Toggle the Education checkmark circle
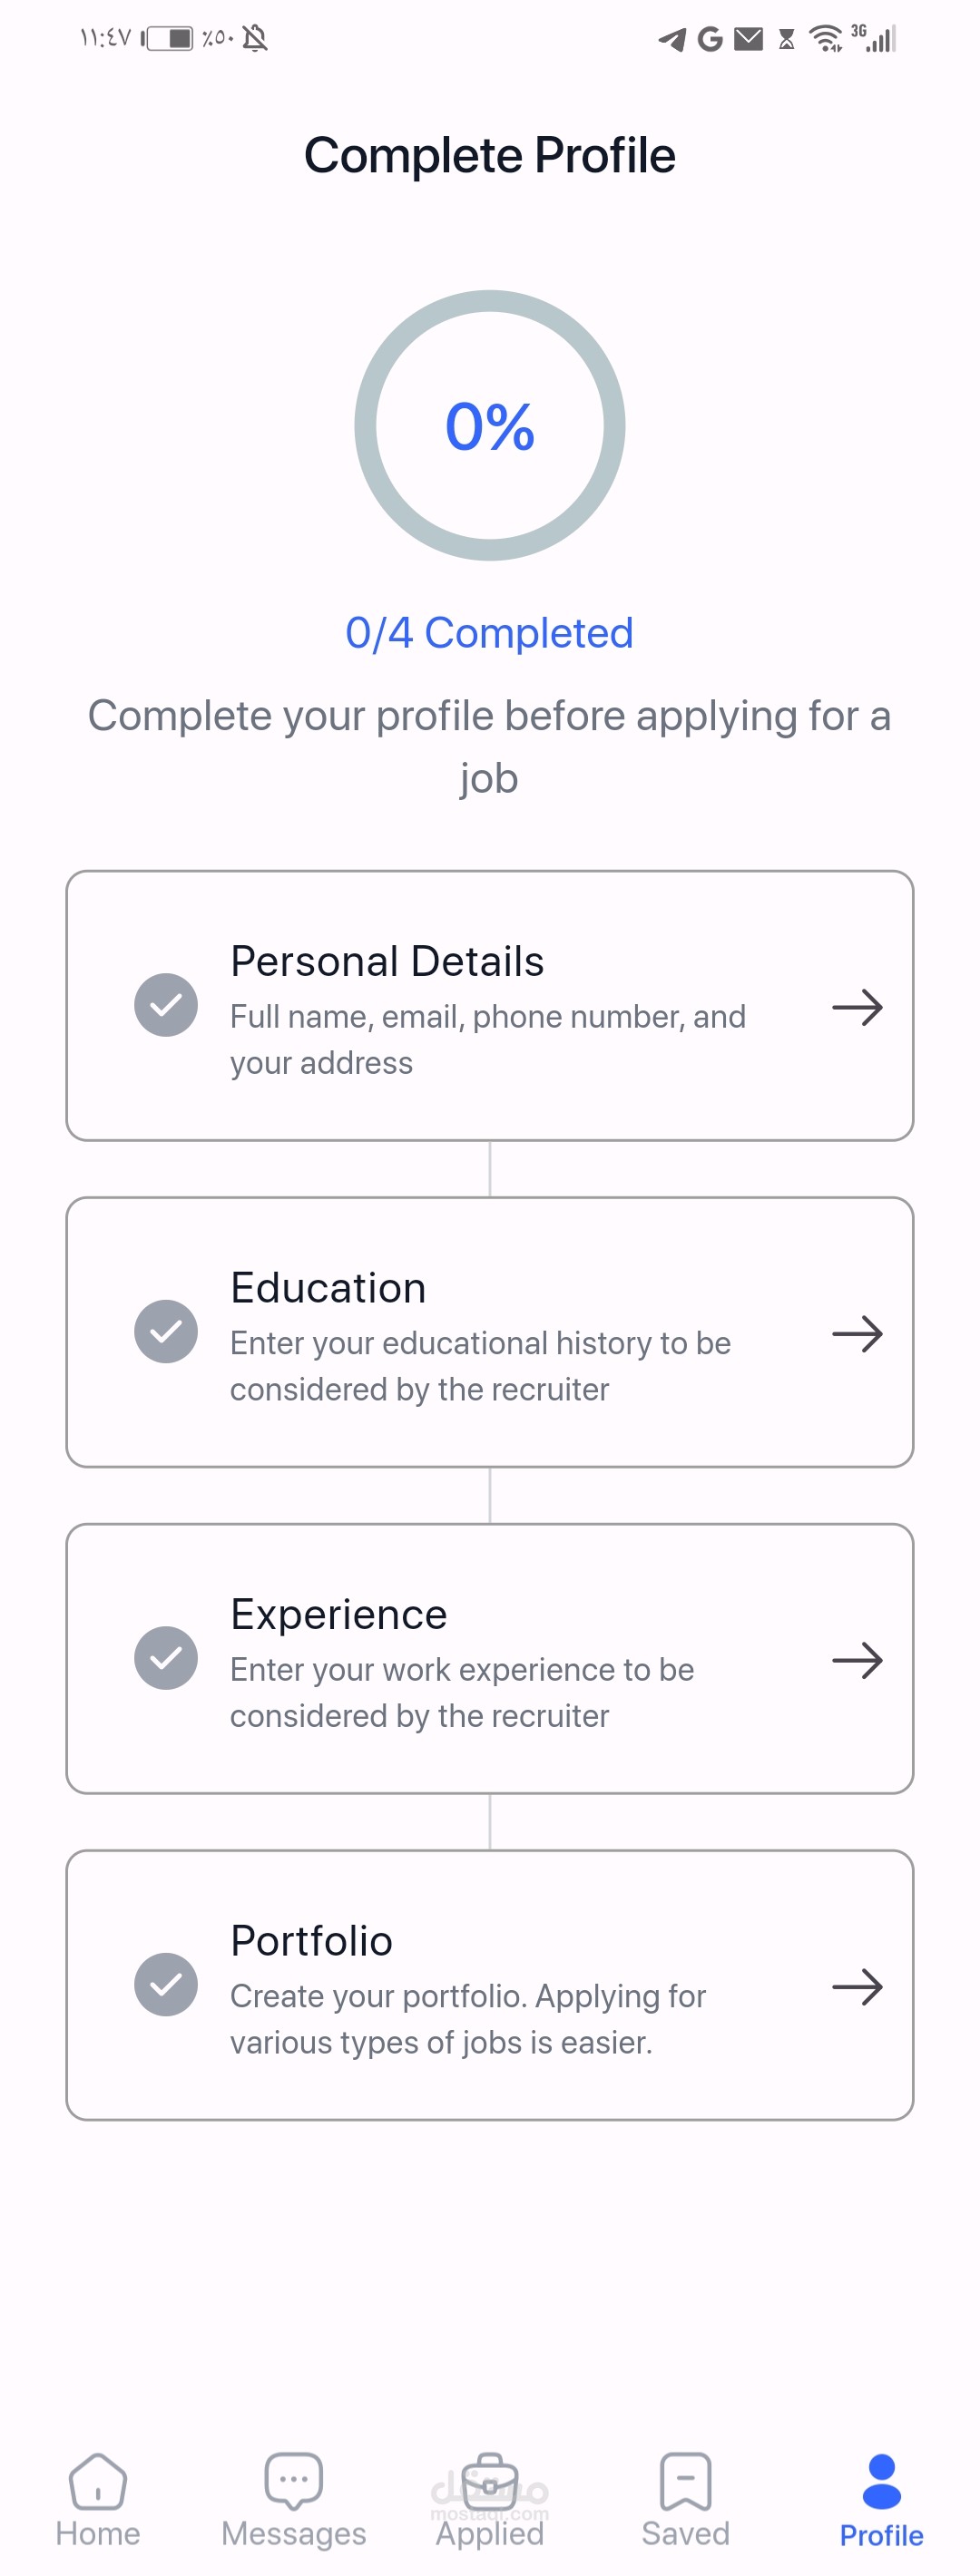The width and height of the screenshot is (980, 2576). (x=166, y=1331)
